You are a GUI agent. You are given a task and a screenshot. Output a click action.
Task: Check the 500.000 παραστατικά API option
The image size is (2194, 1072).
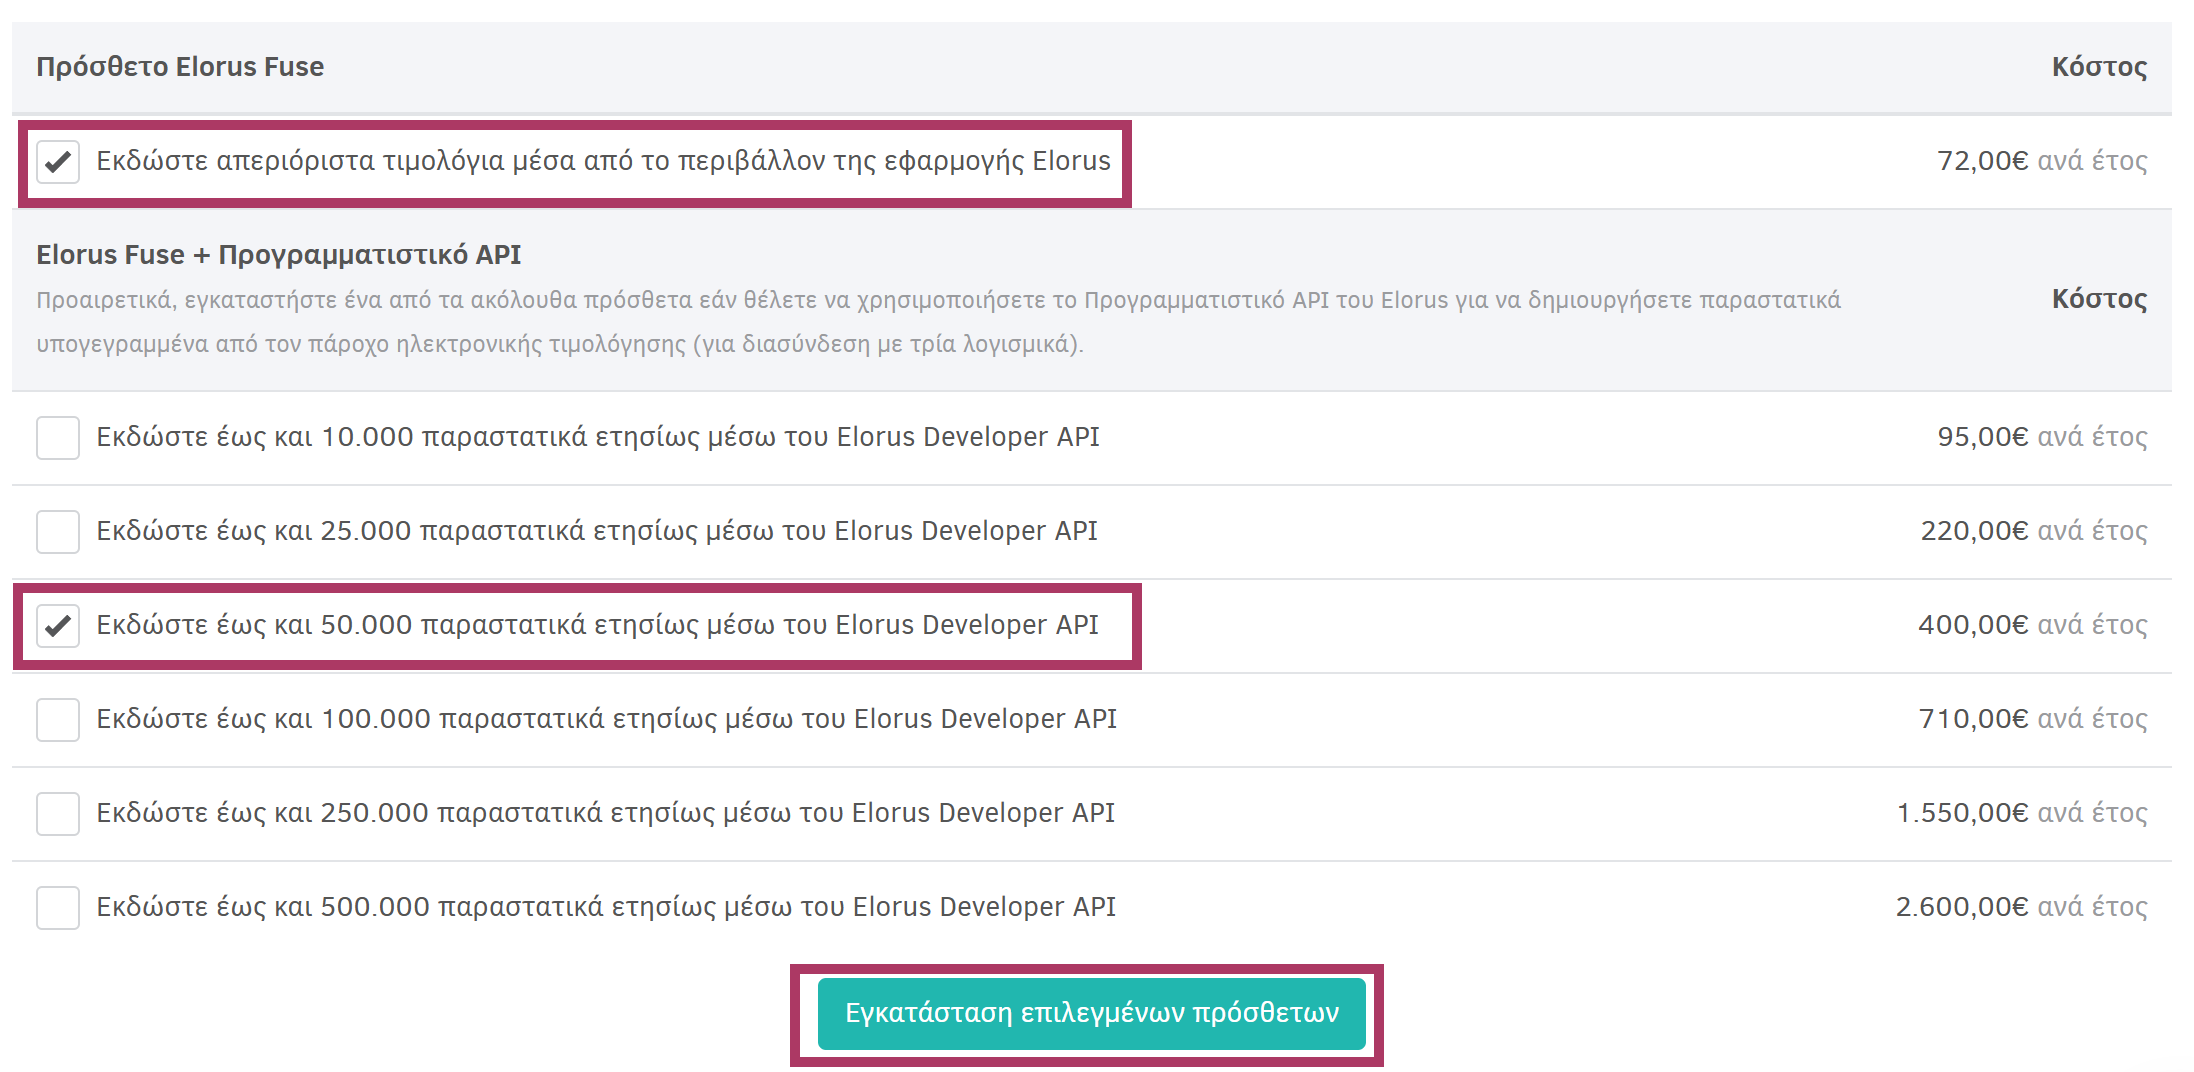pyautogui.click(x=58, y=908)
